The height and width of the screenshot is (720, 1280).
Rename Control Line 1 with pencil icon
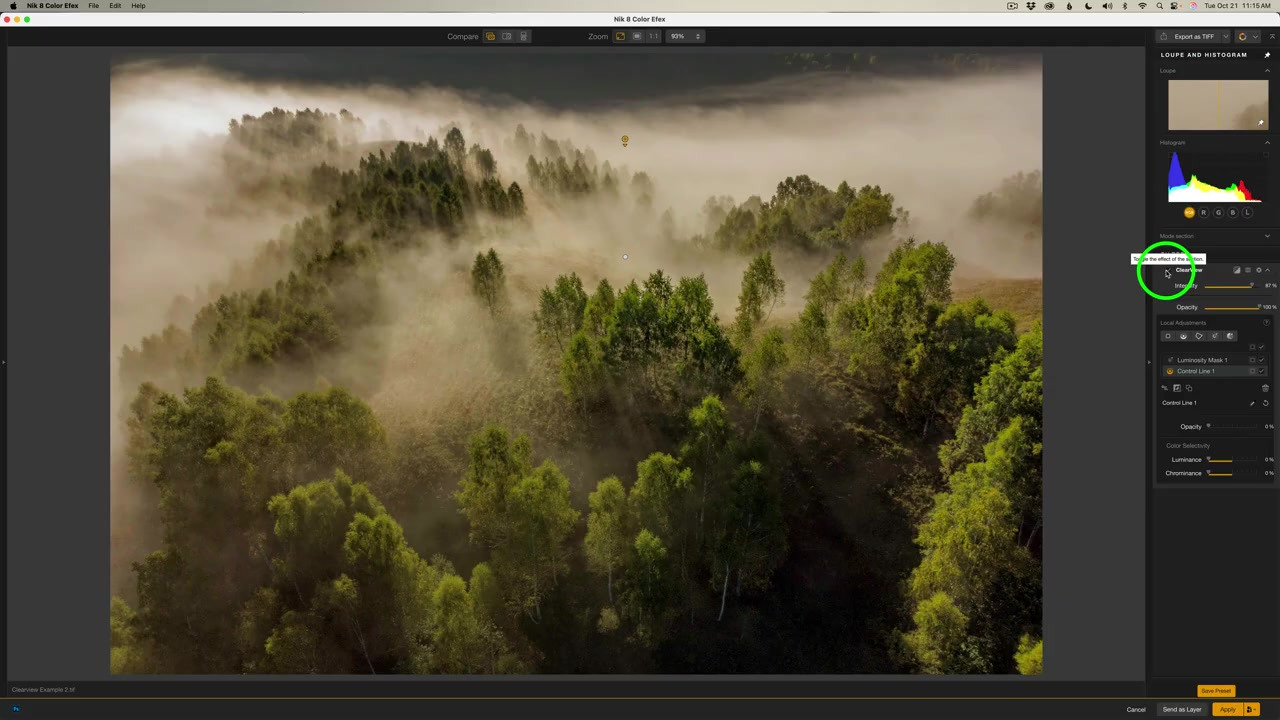1252,403
